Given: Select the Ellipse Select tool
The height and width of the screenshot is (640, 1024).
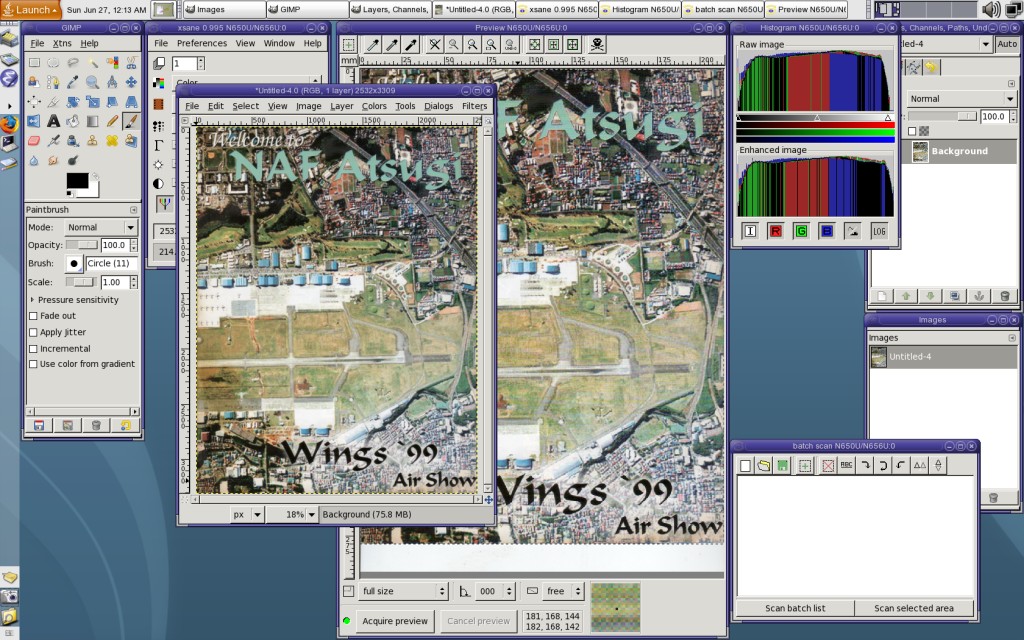Looking at the screenshot, I should click(x=53, y=63).
